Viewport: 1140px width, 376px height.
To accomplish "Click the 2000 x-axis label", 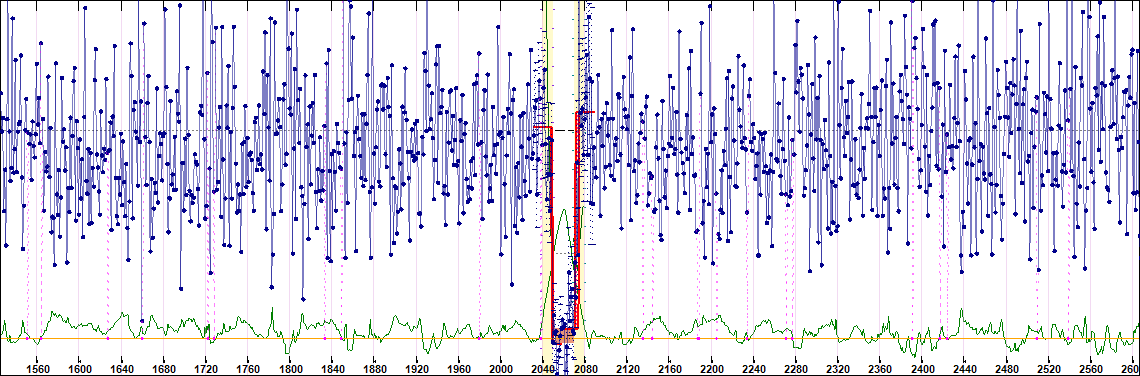I will [x=501, y=368].
